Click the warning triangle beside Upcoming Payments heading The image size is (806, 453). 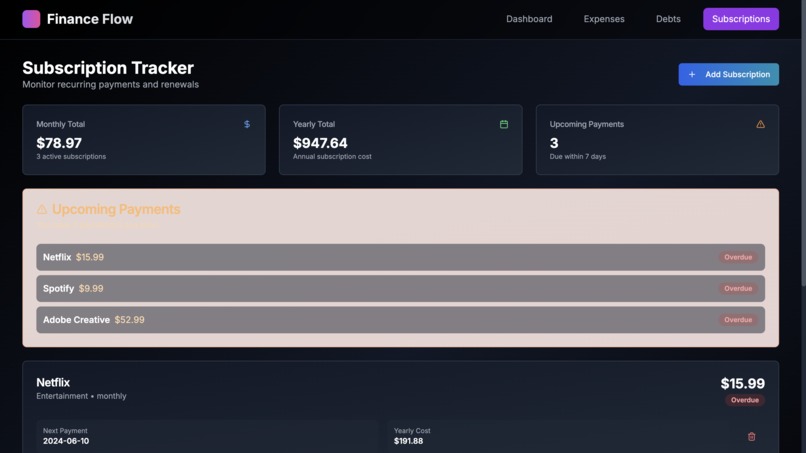click(42, 209)
